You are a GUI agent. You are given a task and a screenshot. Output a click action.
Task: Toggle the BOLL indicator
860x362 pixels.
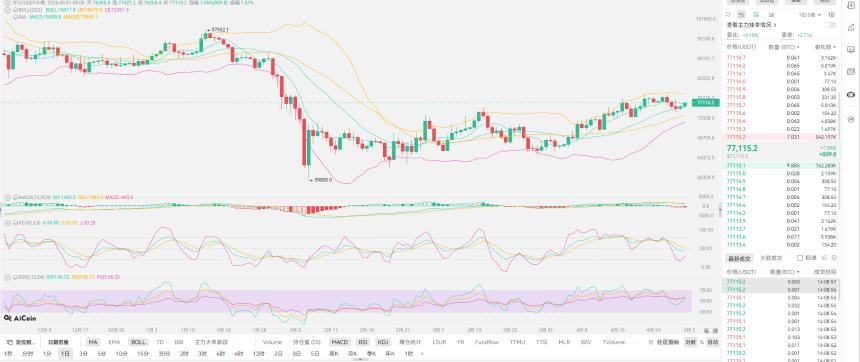[138, 342]
